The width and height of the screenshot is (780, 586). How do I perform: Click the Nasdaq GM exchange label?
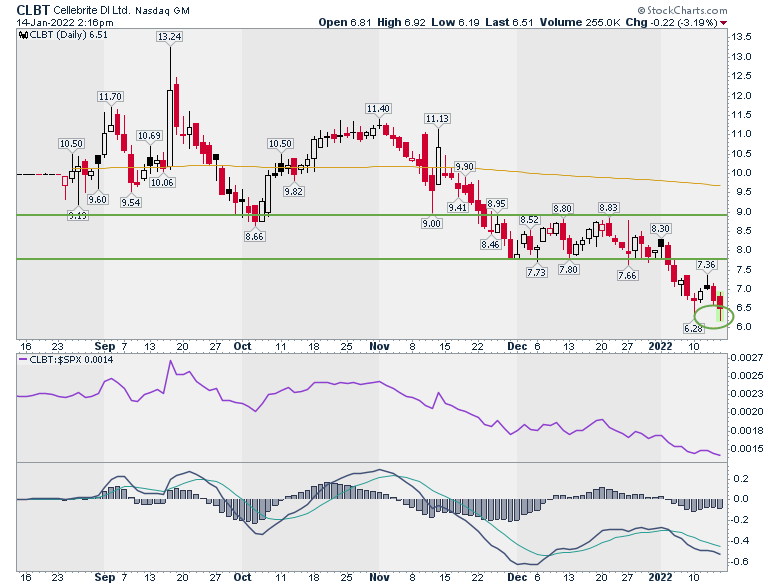click(162, 10)
